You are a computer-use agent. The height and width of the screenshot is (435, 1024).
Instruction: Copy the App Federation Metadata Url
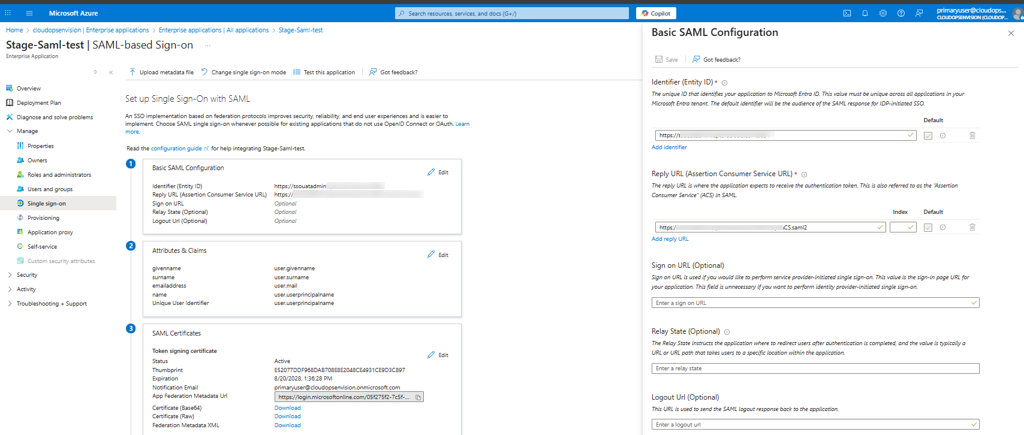[x=419, y=397]
